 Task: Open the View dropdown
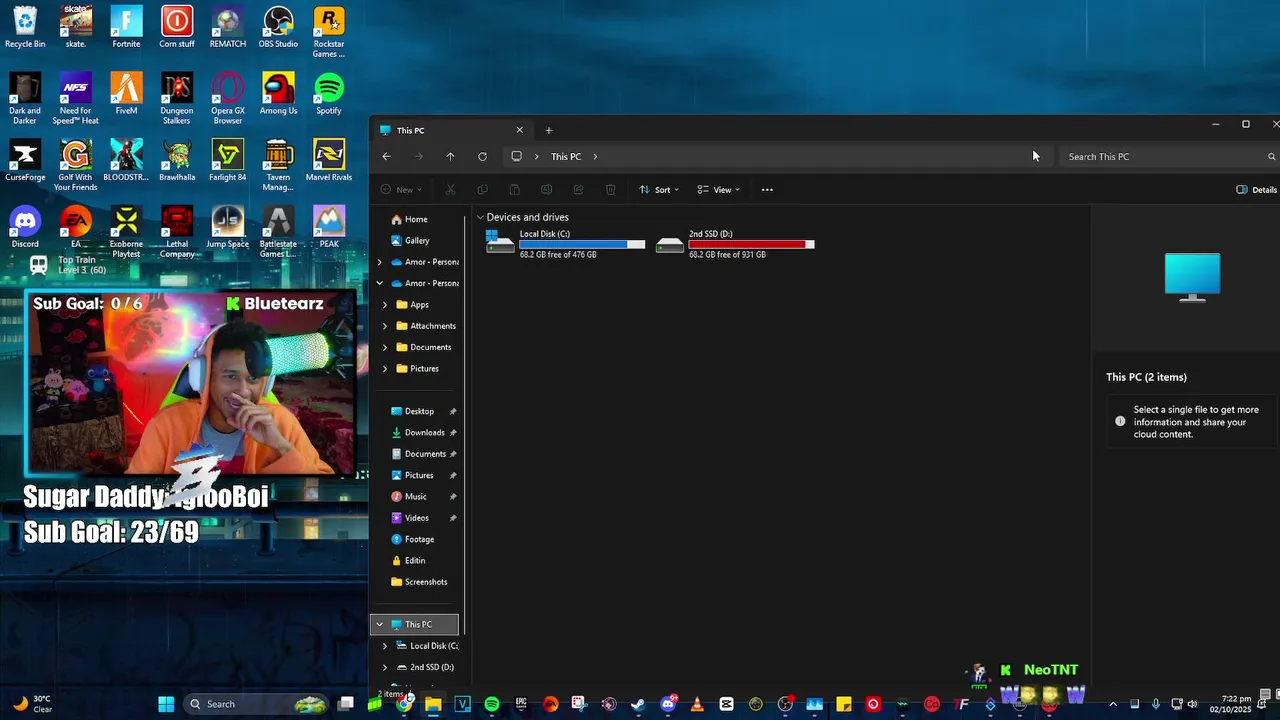point(719,189)
